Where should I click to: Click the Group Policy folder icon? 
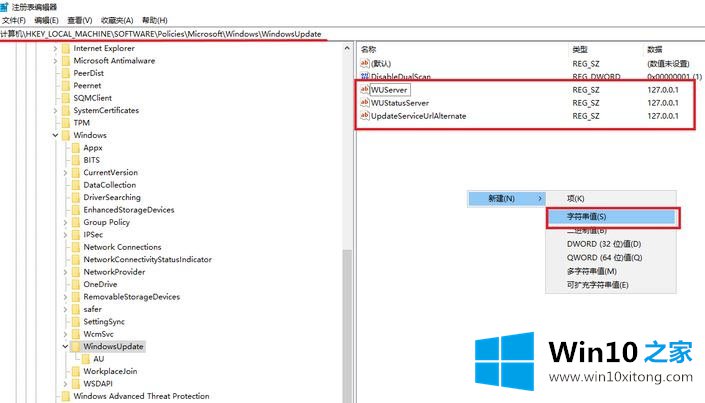[76, 222]
